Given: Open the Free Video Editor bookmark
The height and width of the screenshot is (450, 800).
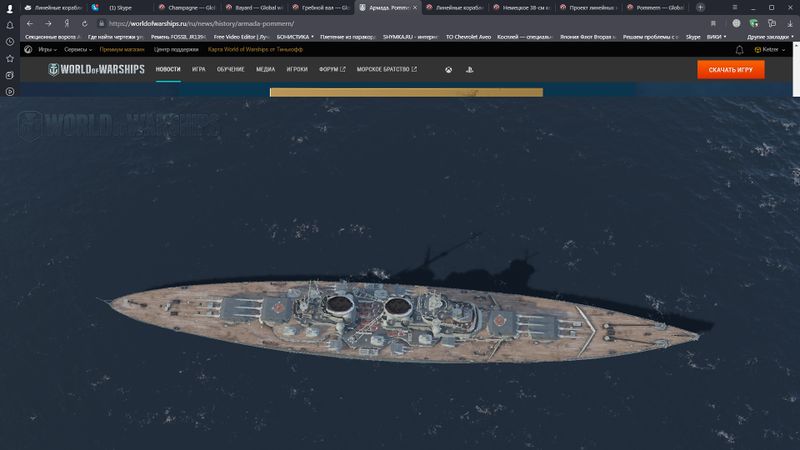Looking at the screenshot, I should [x=242, y=37].
